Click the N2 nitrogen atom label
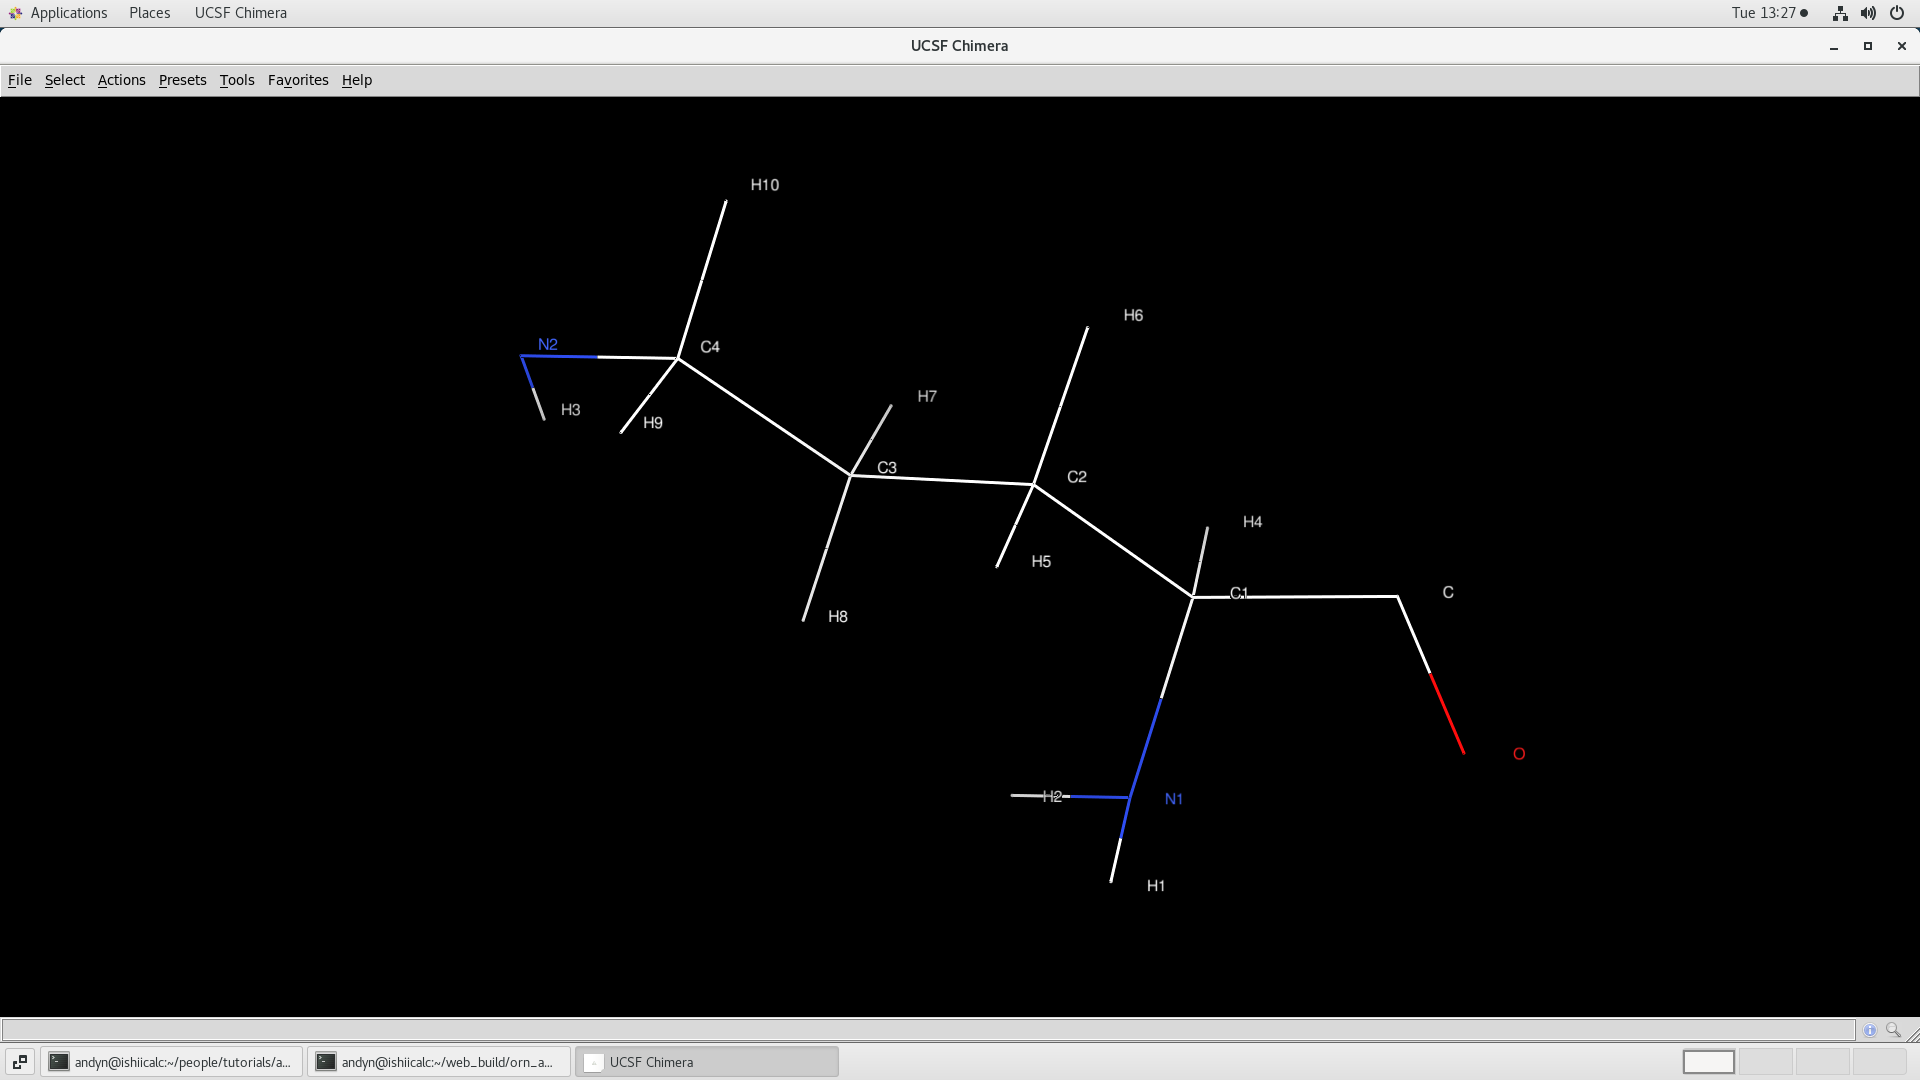 pyautogui.click(x=548, y=345)
